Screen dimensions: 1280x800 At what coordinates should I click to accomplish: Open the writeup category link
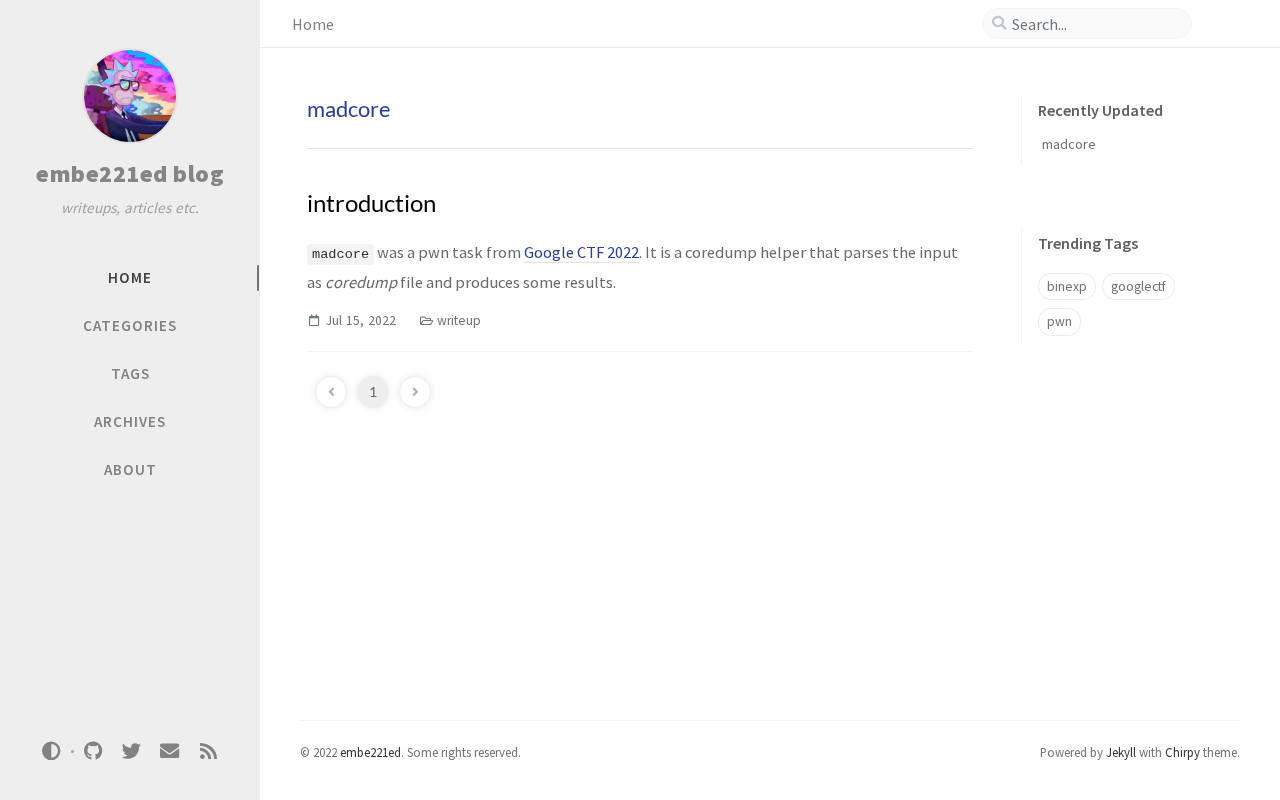click(458, 320)
